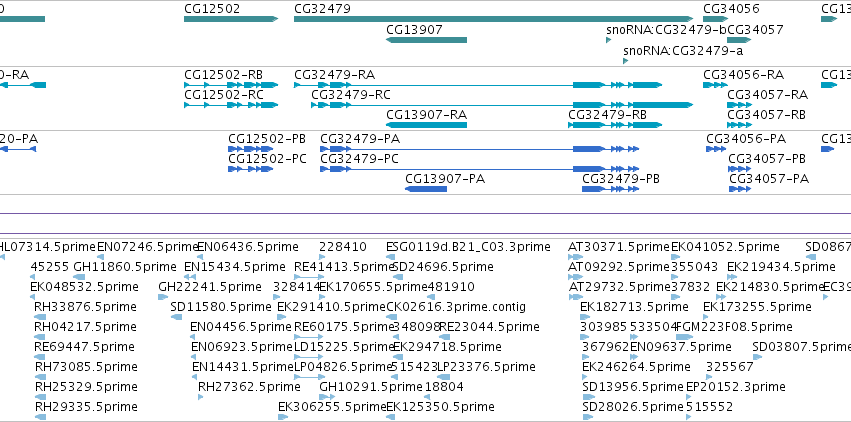Click EST 325567 label
Image resolution: width=851 pixels, height=422 pixels.
click(x=730, y=367)
